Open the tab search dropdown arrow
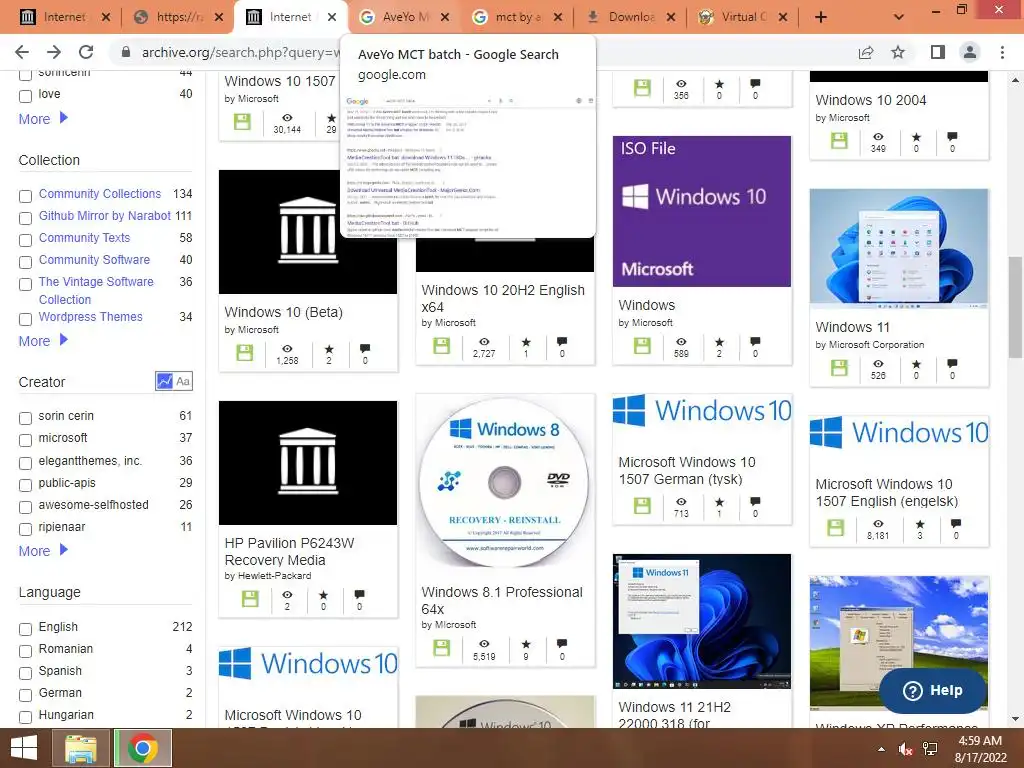The image size is (1024, 768). coord(899,17)
